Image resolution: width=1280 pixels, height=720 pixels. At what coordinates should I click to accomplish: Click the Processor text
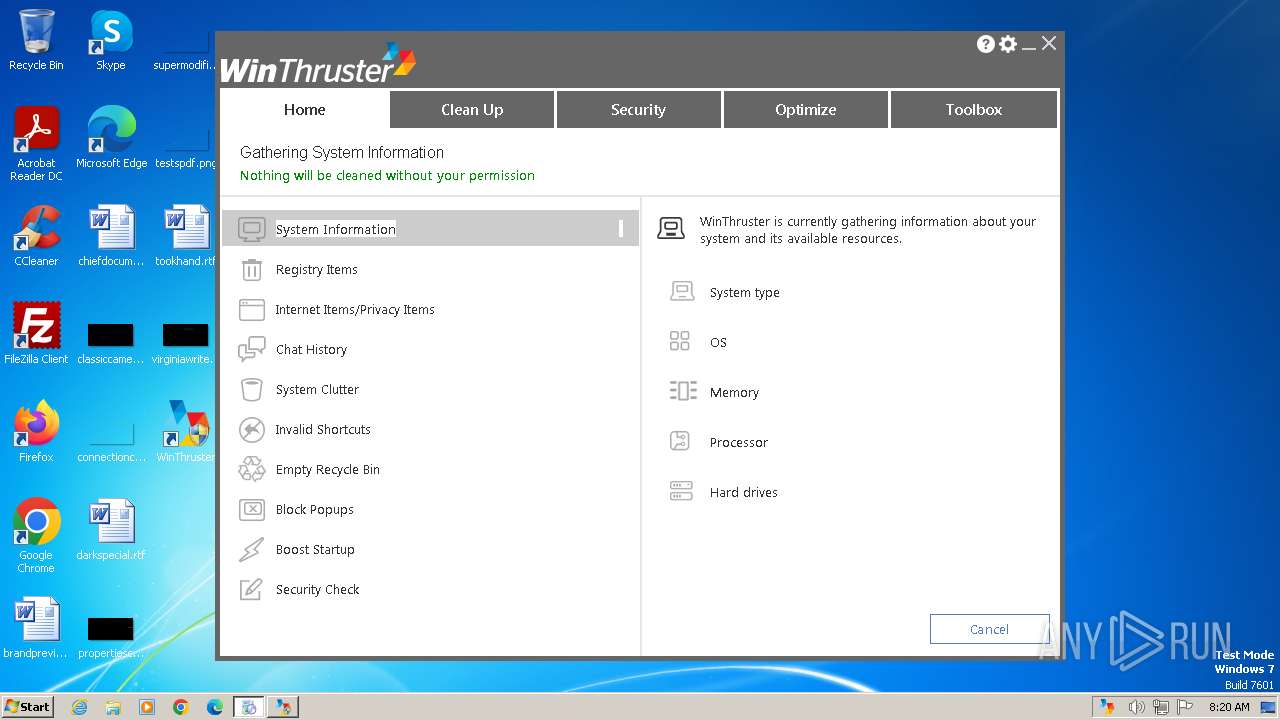[x=739, y=443]
